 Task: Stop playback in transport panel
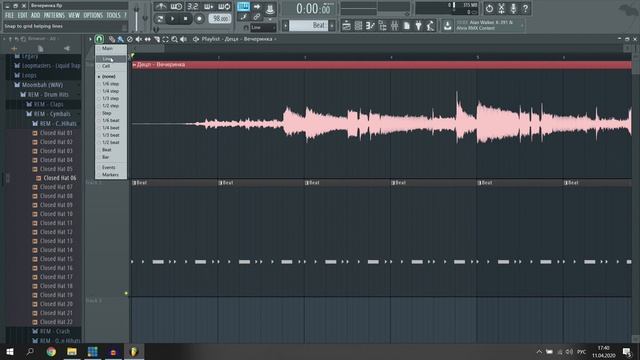click(x=186, y=19)
